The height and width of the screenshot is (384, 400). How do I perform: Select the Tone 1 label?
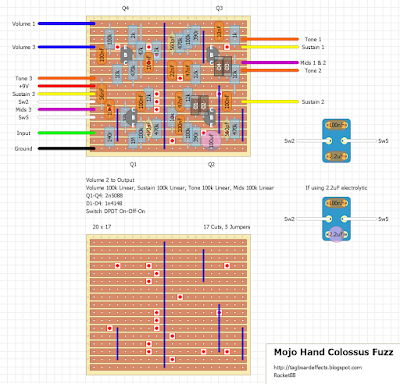[x=313, y=39]
